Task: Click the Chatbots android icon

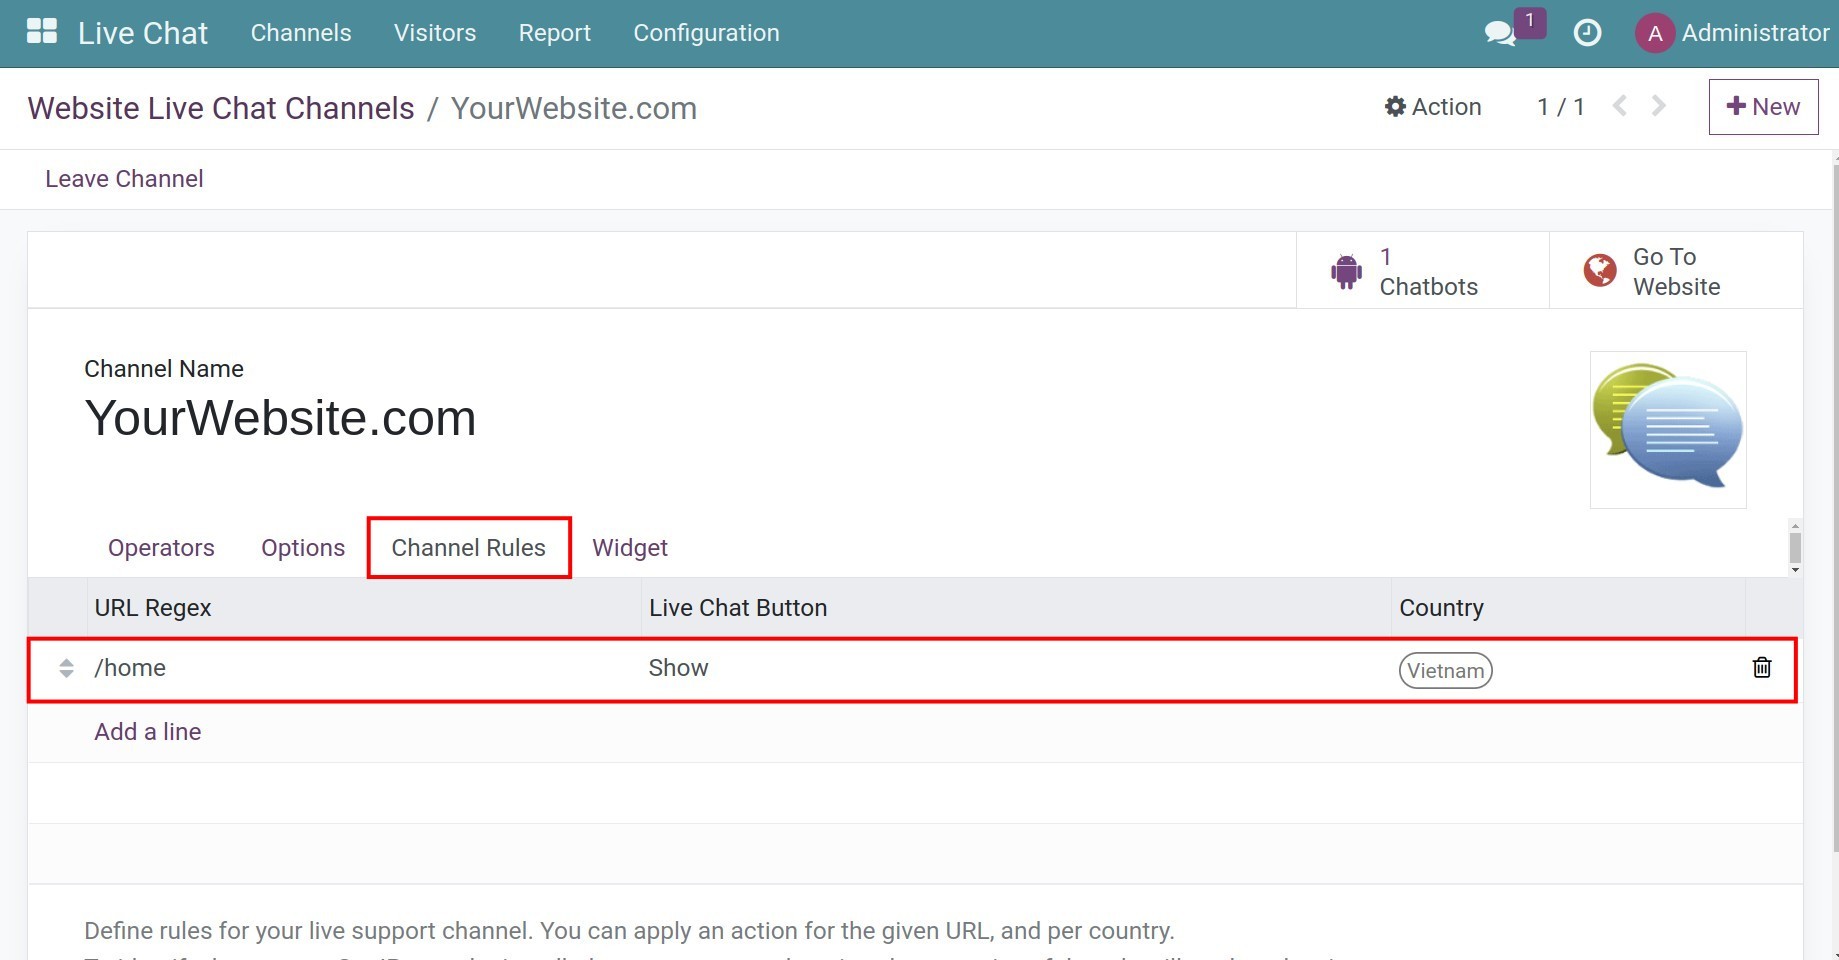Action: pyautogui.click(x=1346, y=269)
